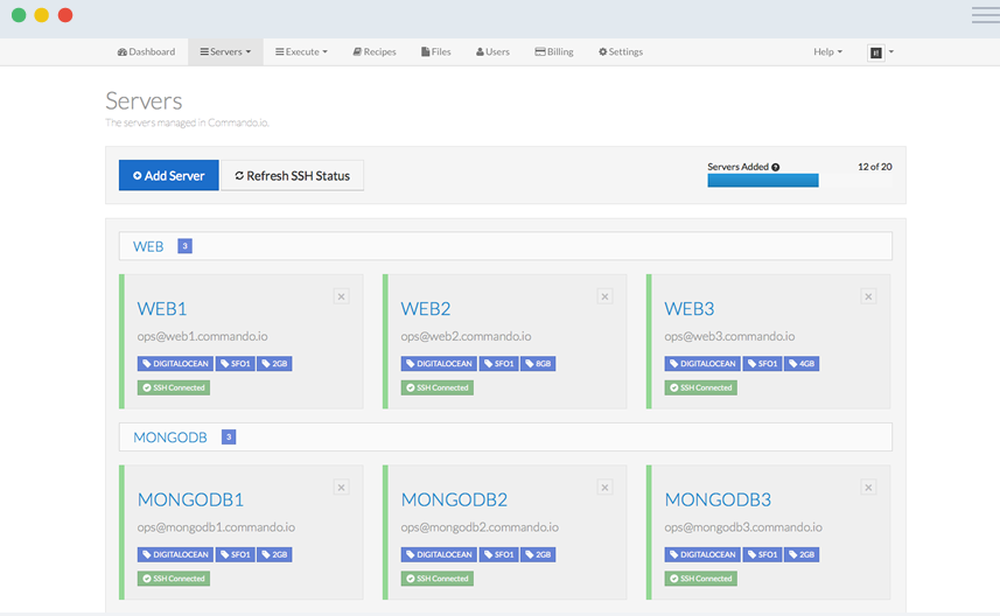Open the Billing page
1000x616 pixels.
554,52
